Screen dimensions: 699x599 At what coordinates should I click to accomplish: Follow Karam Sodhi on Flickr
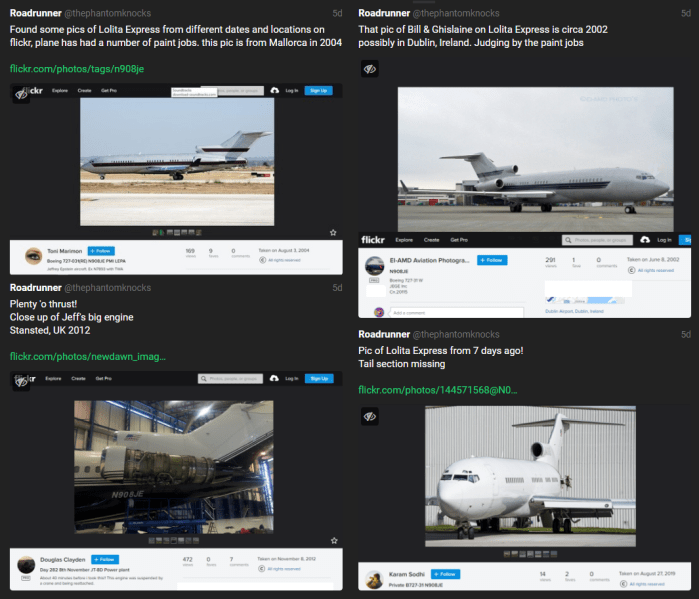pos(445,574)
